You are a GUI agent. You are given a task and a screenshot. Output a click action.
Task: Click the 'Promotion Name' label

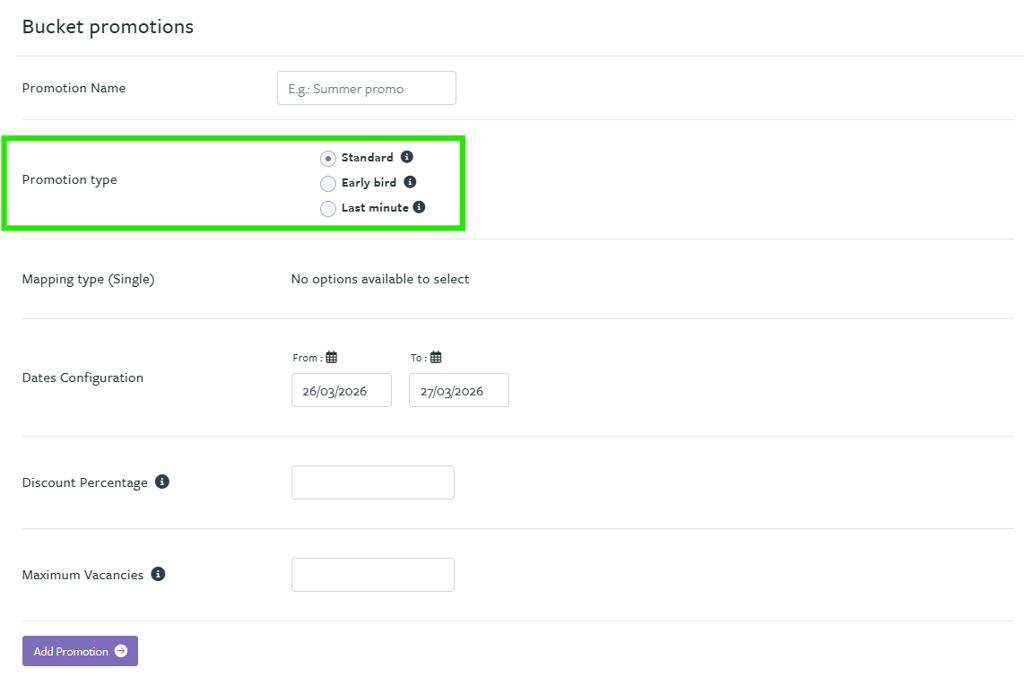pos(74,88)
